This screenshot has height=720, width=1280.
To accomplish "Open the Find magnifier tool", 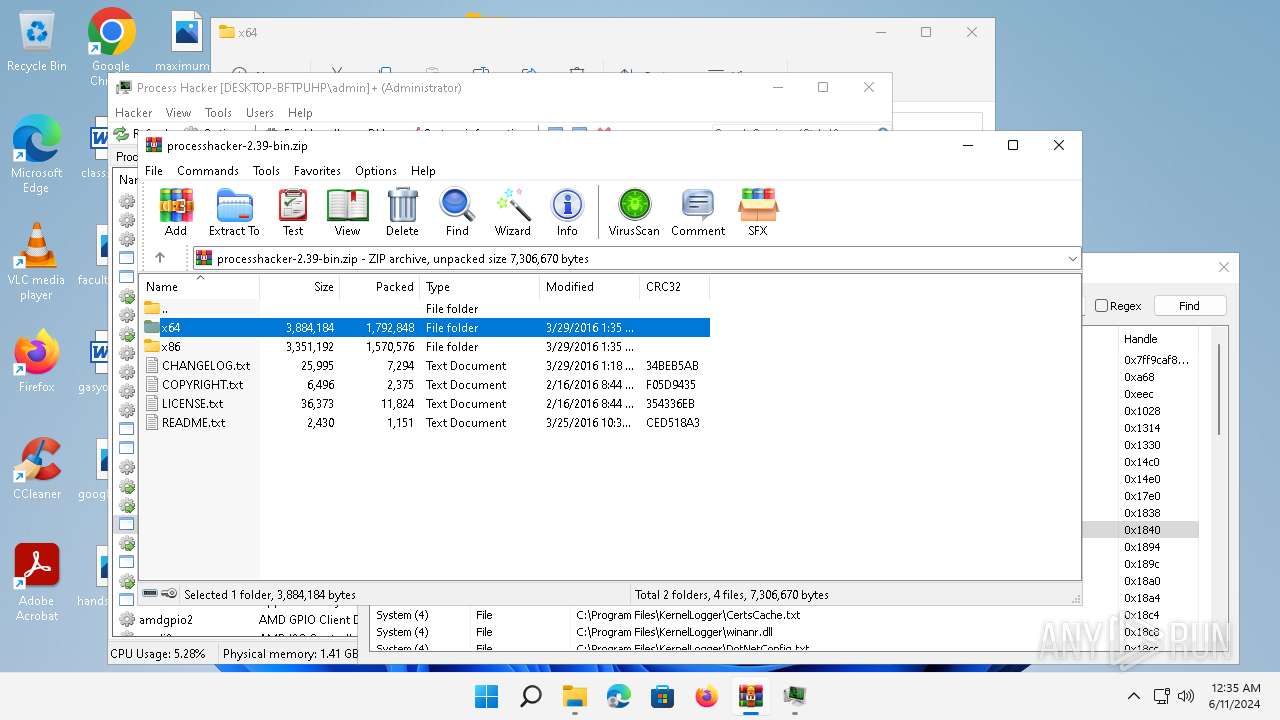I will click(457, 212).
